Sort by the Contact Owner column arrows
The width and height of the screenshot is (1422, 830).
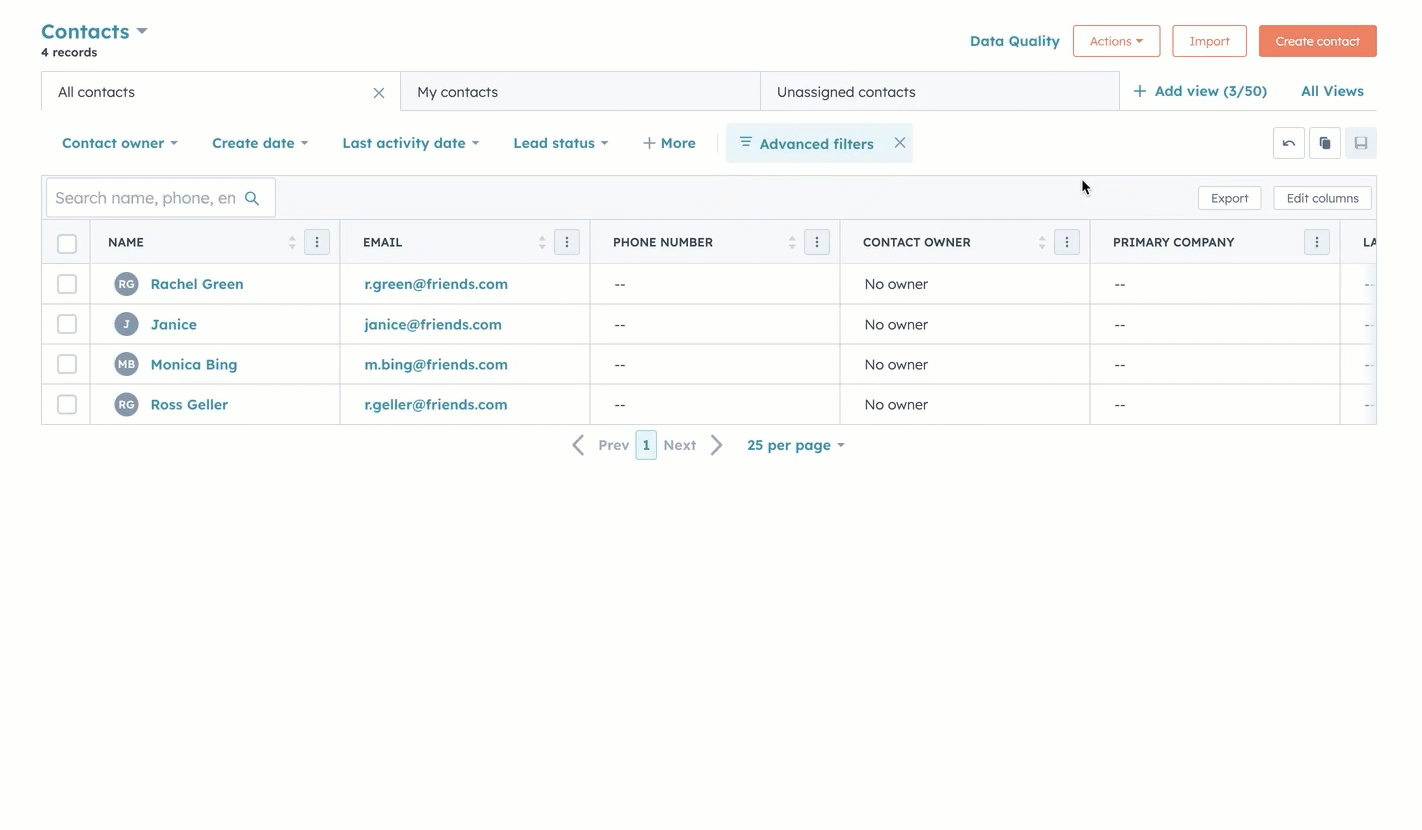pos(1042,242)
